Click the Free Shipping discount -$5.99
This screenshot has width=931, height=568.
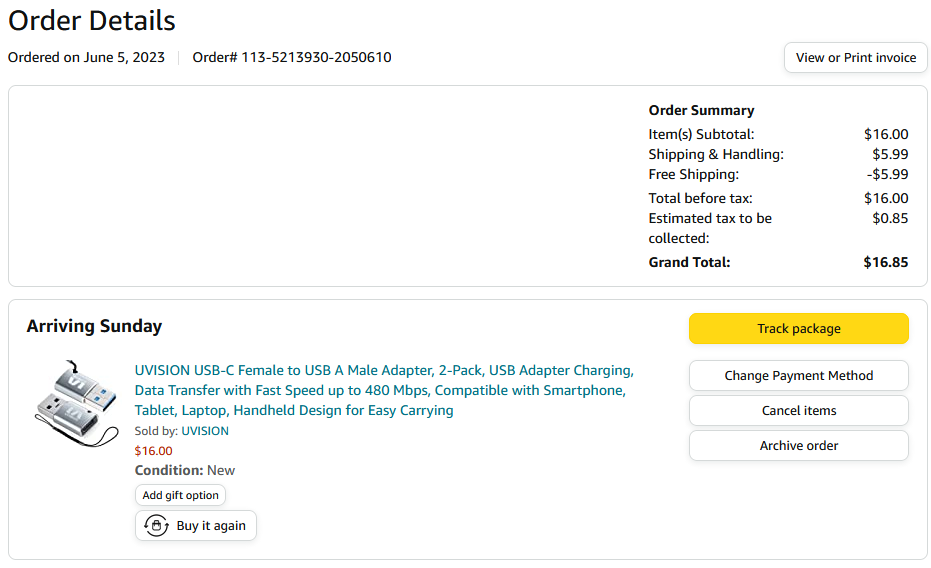[x=887, y=175]
